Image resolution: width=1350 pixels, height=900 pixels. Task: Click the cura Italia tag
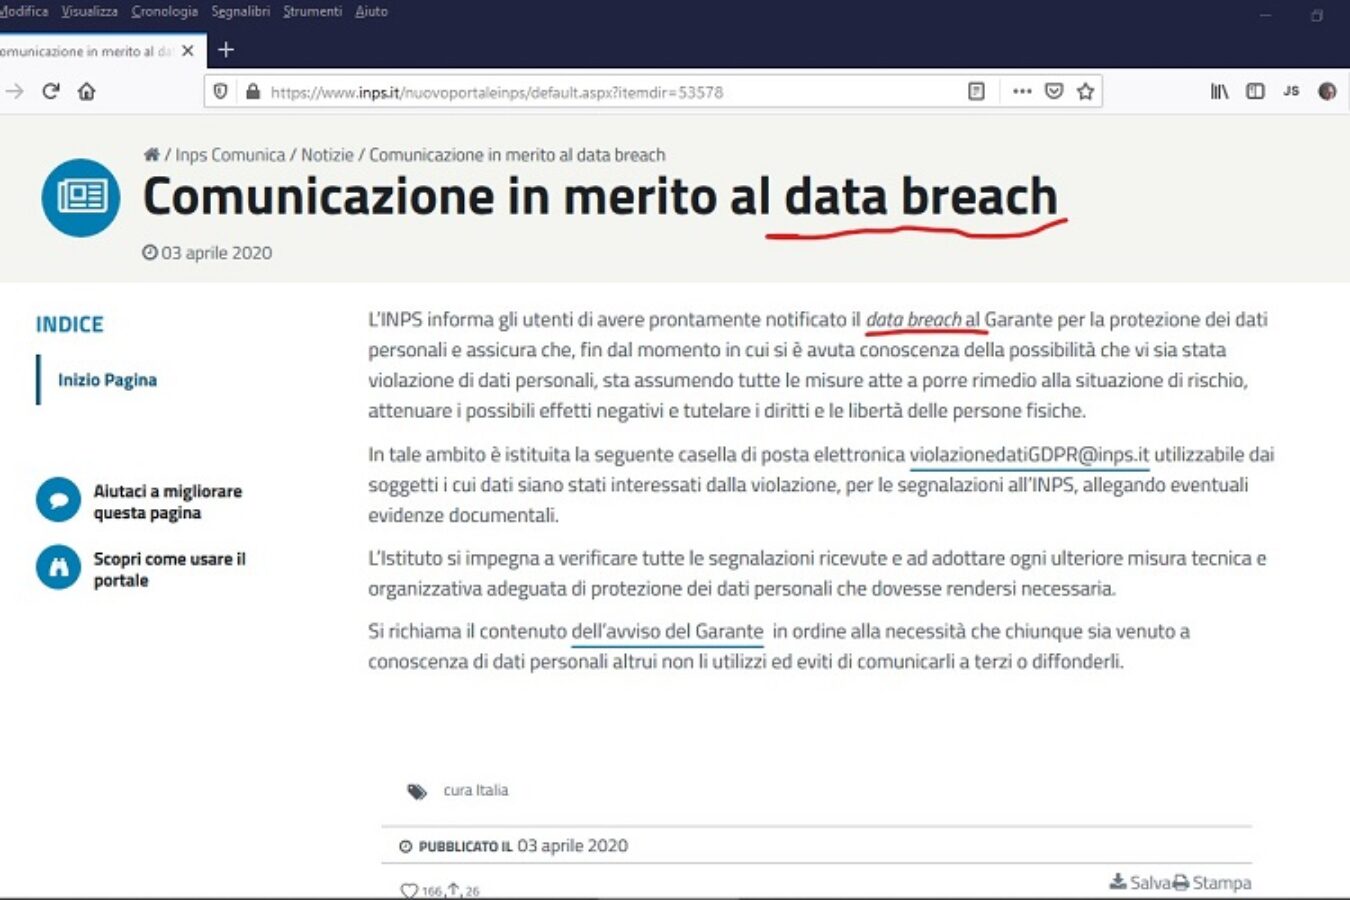[476, 790]
